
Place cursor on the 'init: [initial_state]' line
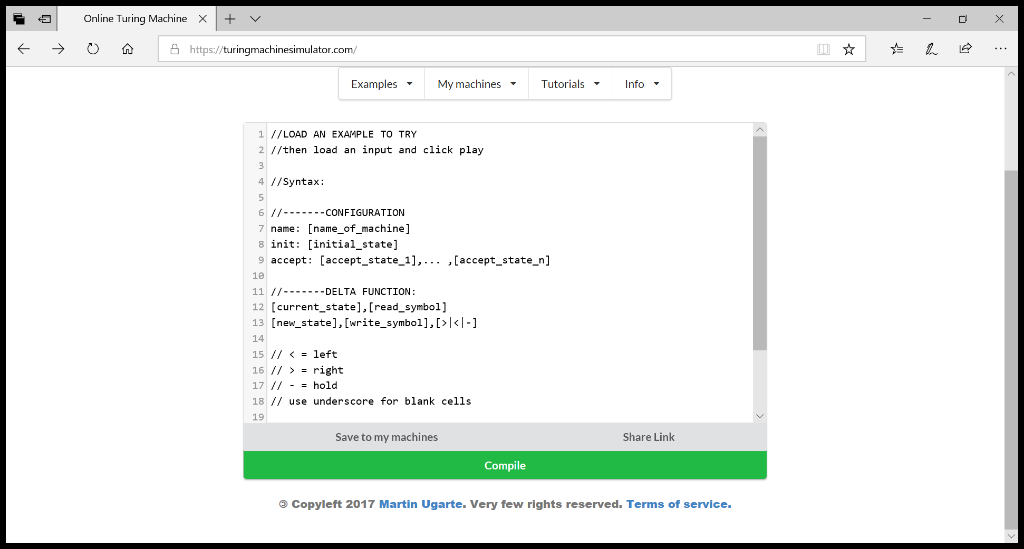coord(334,244)
